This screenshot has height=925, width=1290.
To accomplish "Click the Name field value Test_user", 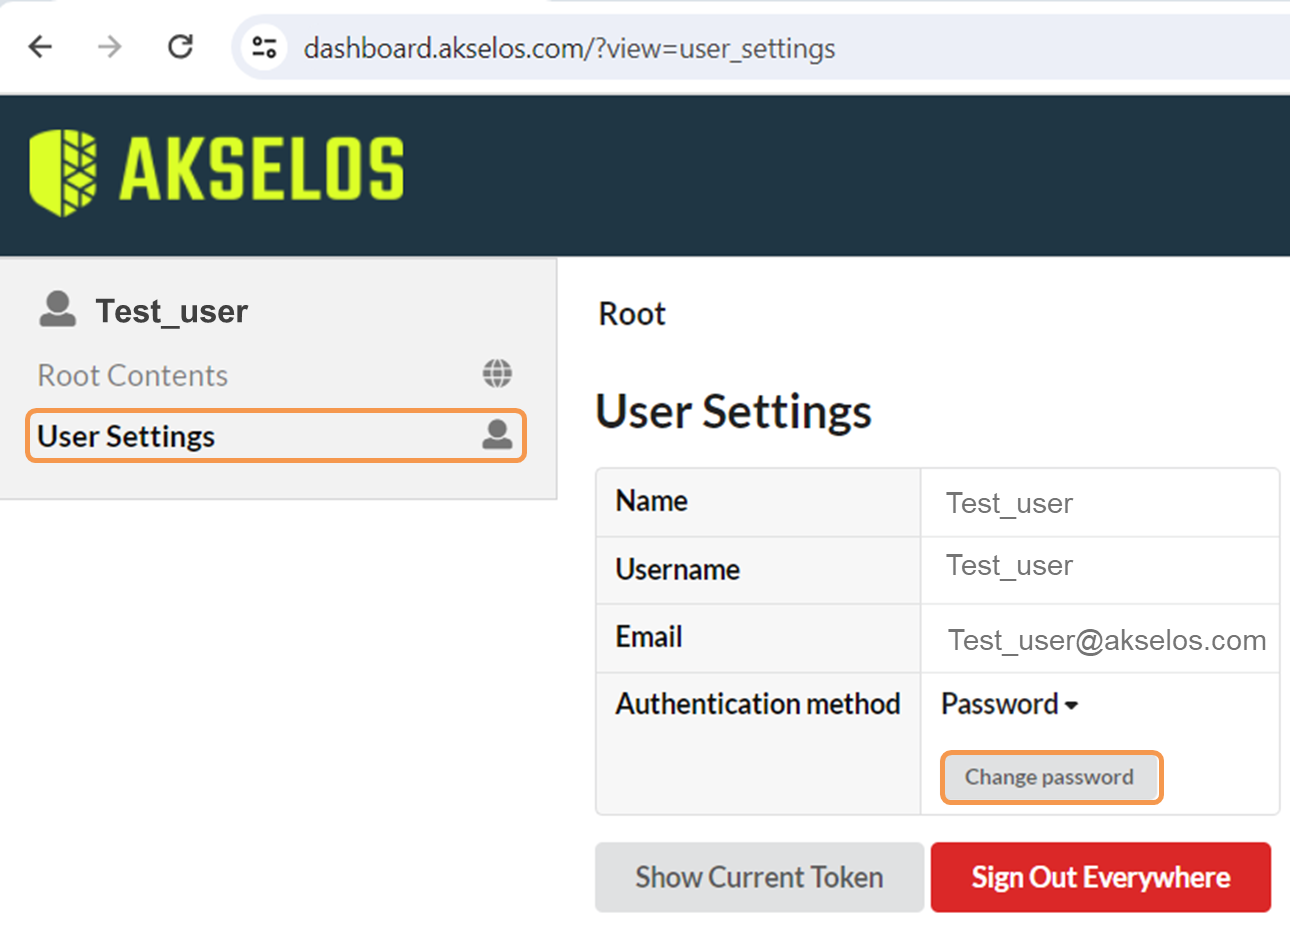I will (1009, 503).
